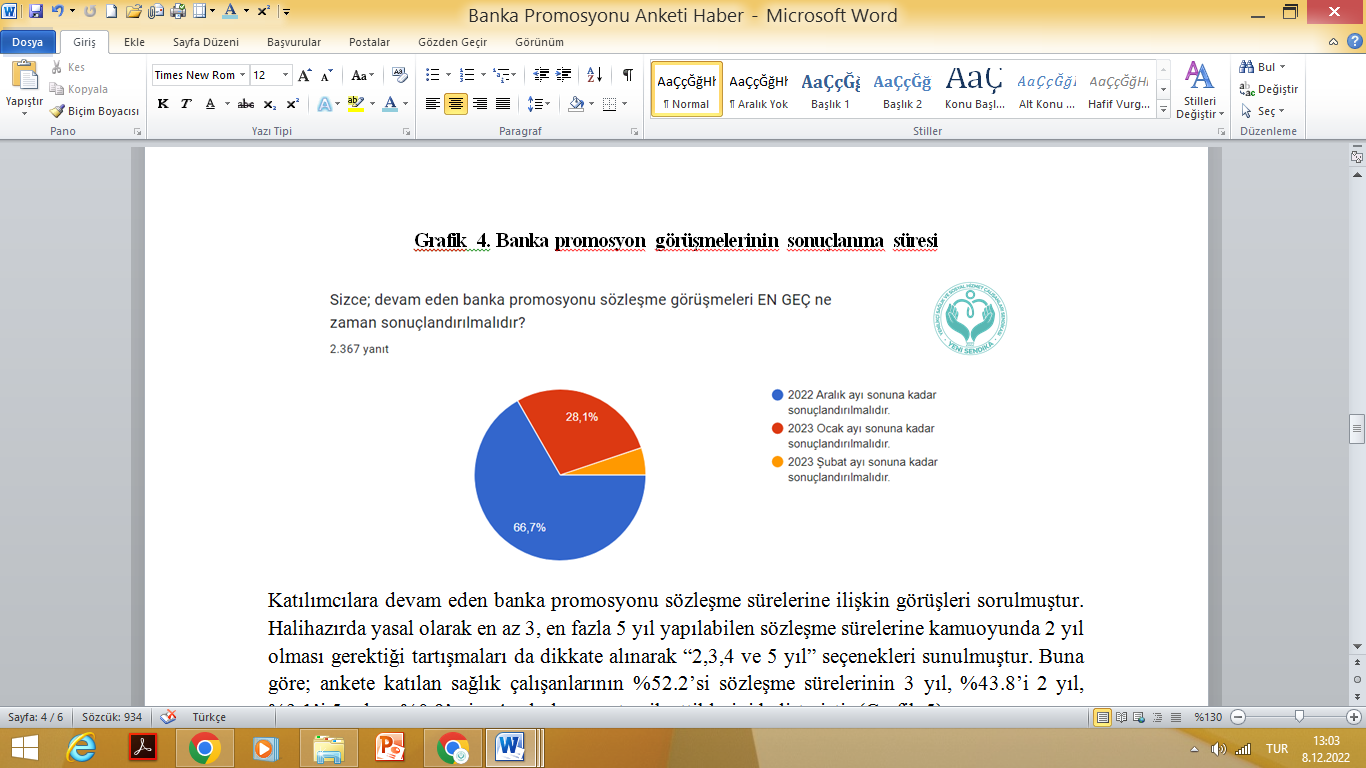Screen dimensions: 1366x768
Task: Toggle paragraph marks ¶ visibility
Action: click(627, 75)
